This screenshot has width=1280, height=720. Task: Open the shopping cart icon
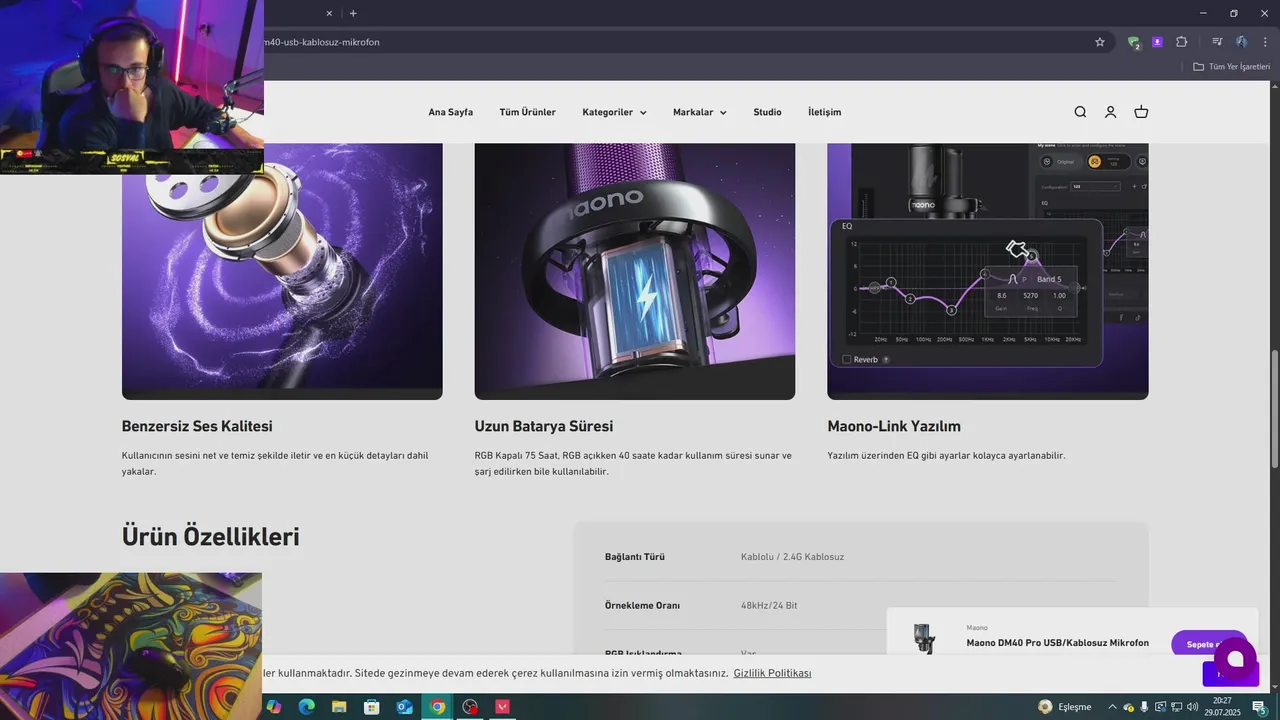pos(1141,112)
